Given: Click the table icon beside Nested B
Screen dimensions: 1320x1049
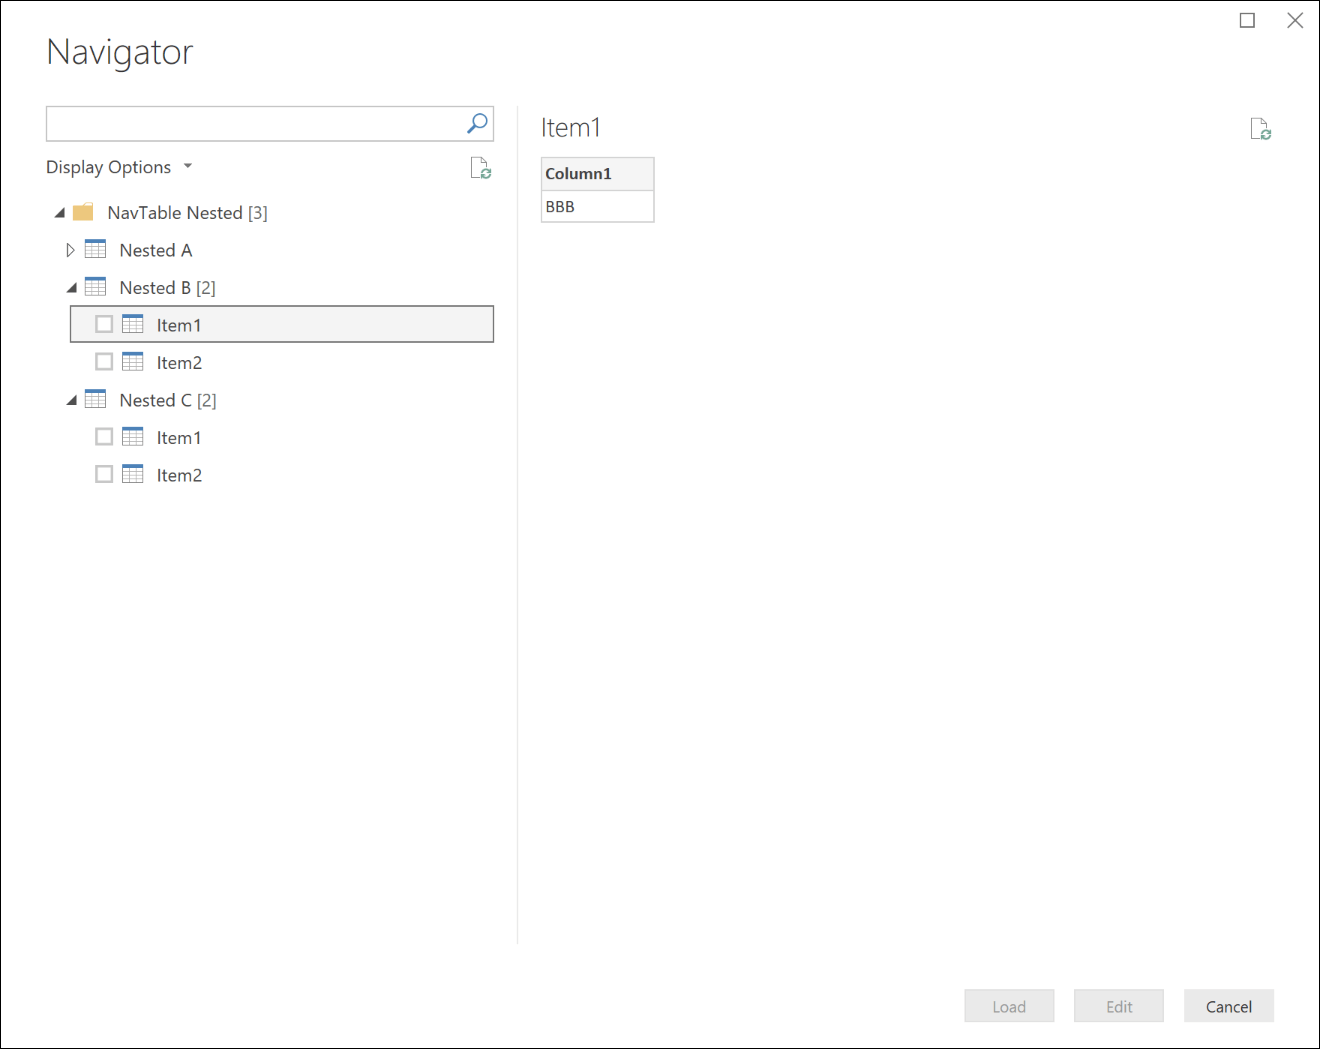Looking at the screenshot, I should click(95, 287).
